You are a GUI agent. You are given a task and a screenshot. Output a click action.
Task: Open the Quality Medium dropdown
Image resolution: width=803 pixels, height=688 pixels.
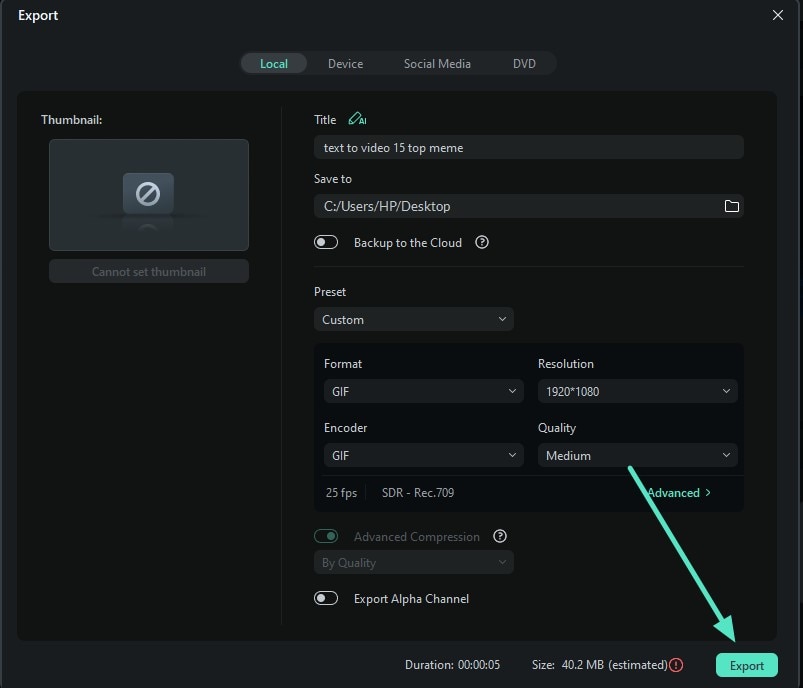tap(637, 455)
